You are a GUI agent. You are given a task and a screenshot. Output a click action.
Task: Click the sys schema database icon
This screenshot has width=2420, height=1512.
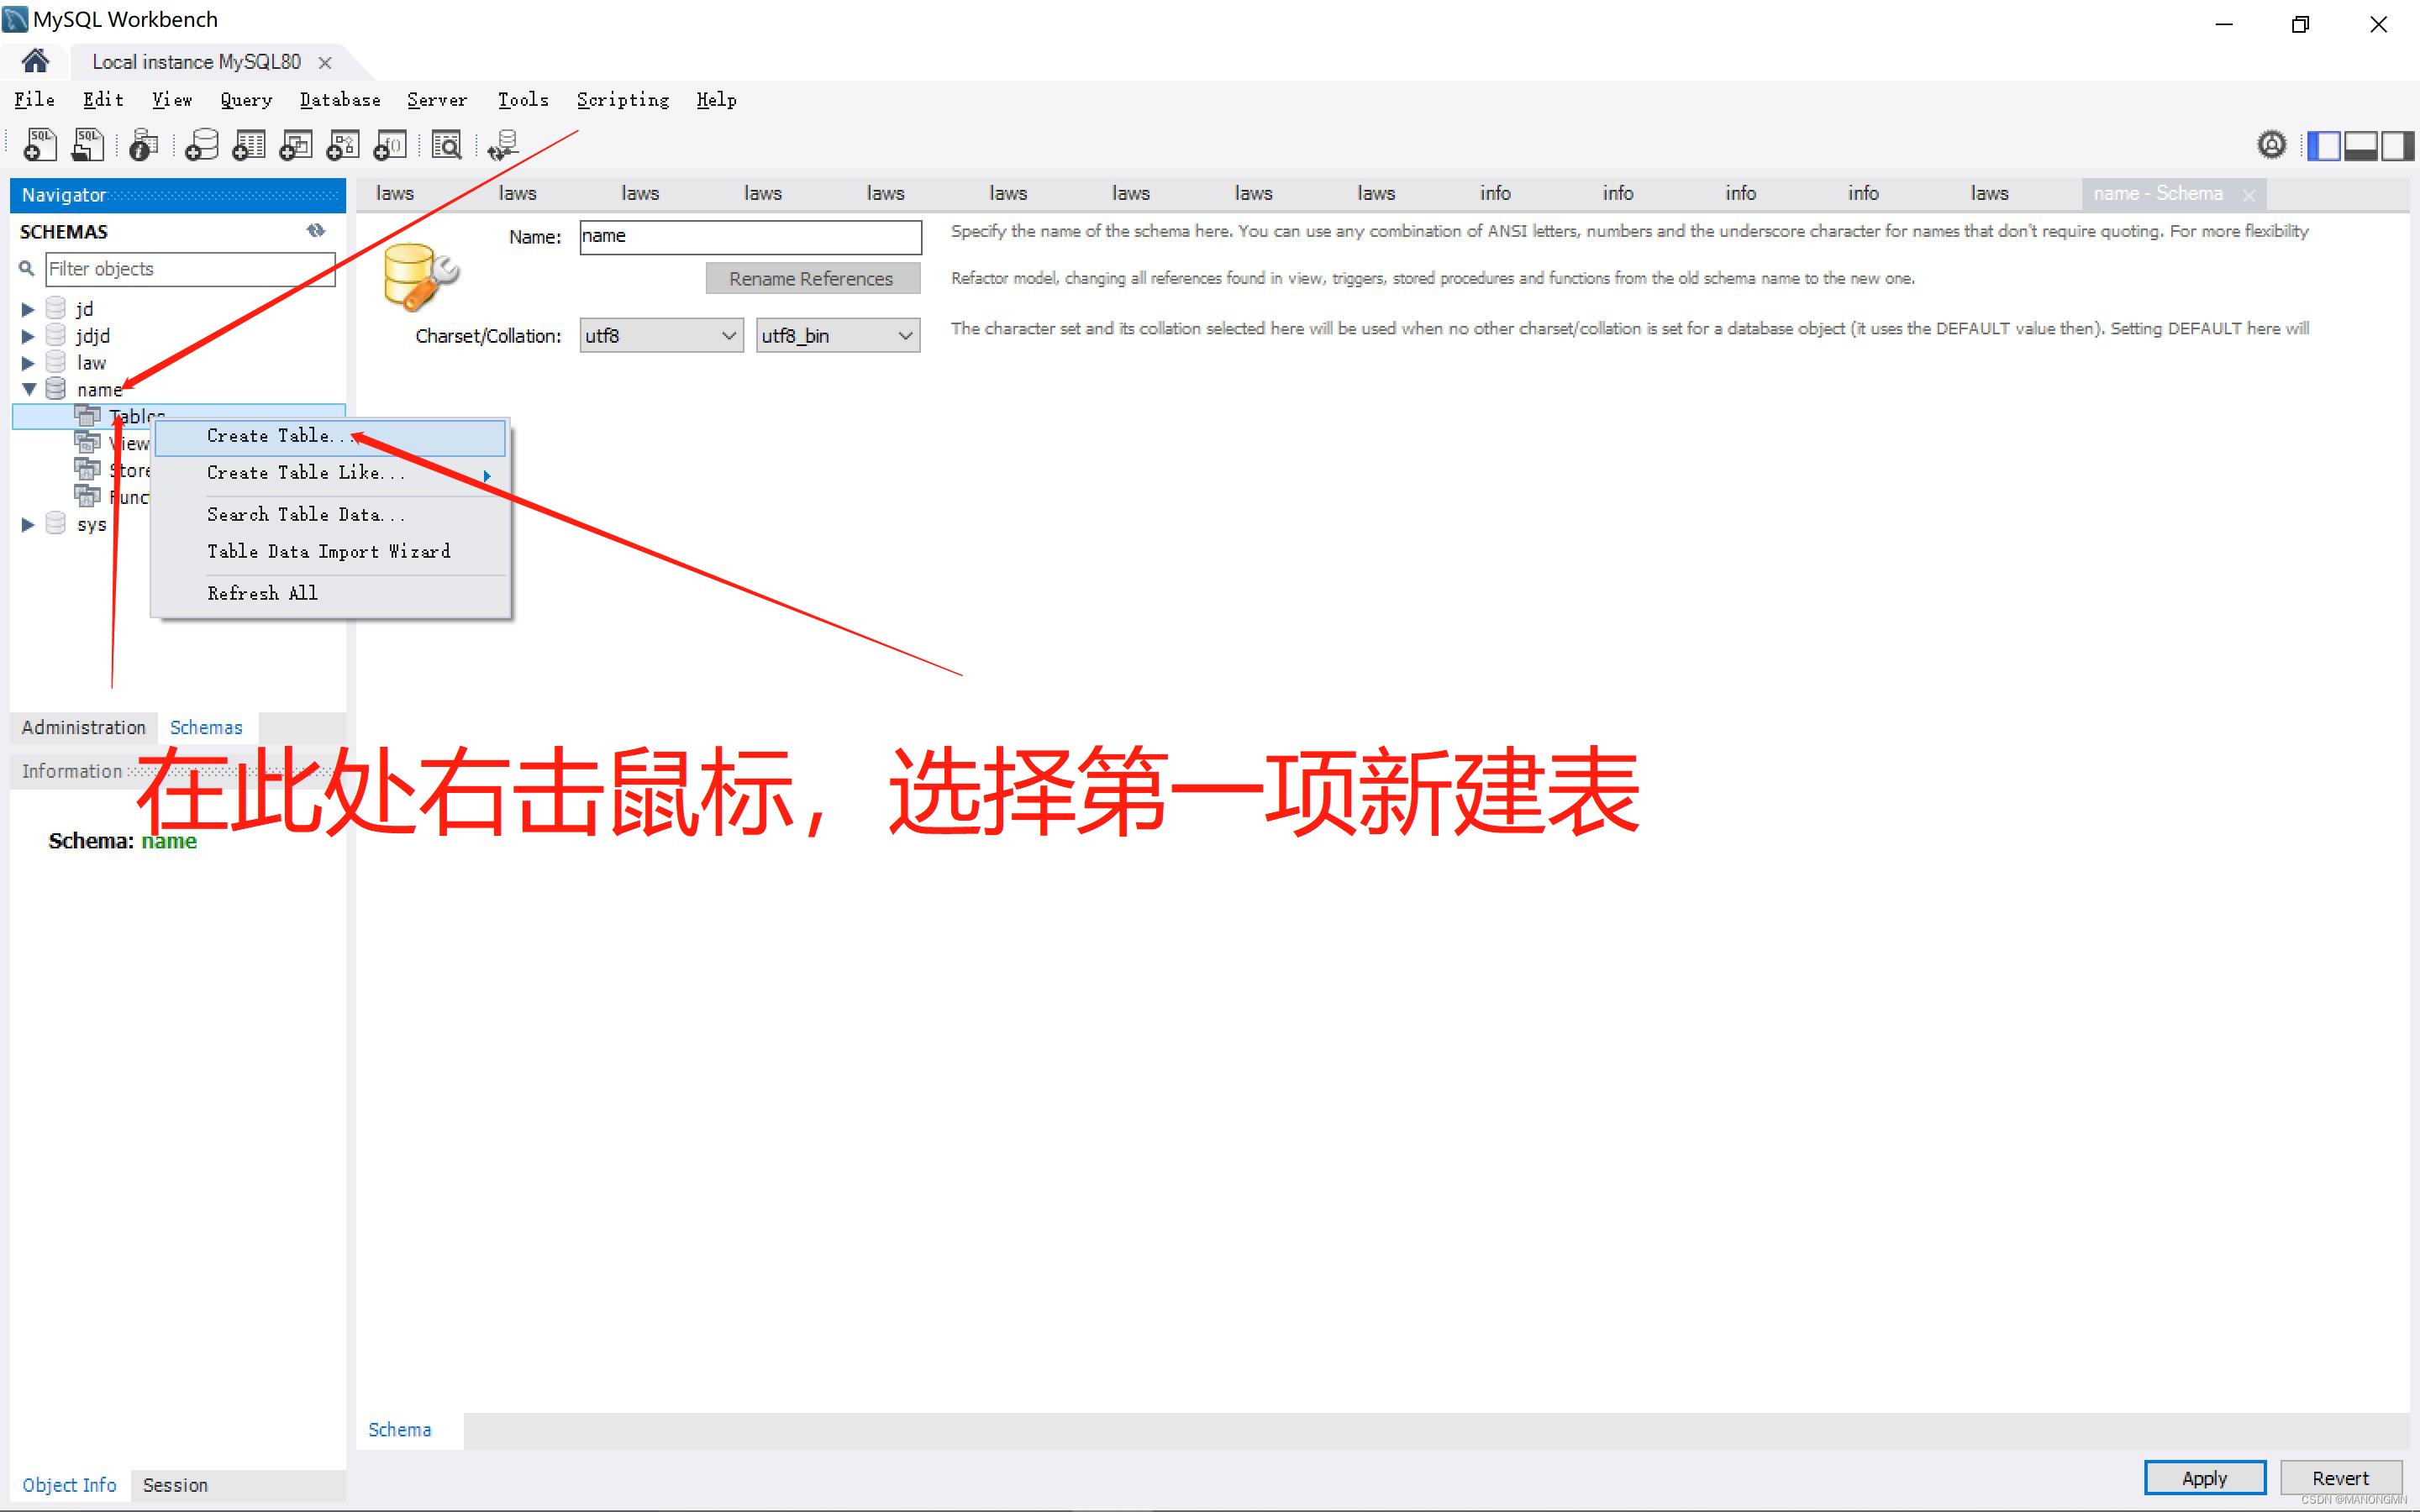pos(56,523)
